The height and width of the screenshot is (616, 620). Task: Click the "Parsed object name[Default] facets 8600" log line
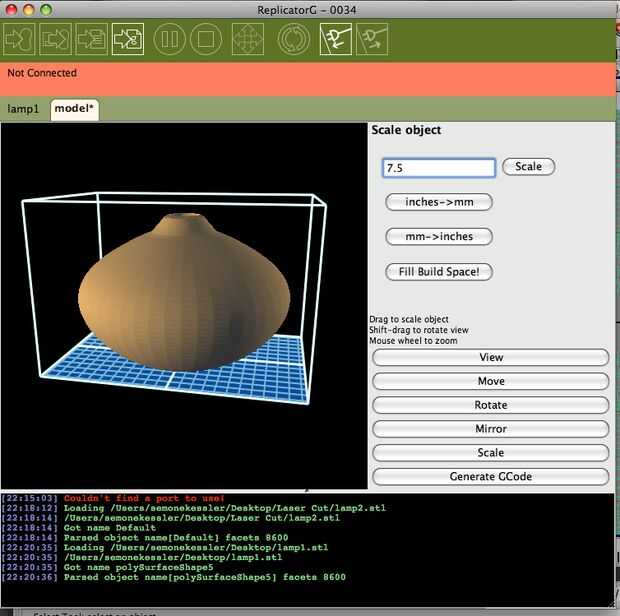[176, 538]
